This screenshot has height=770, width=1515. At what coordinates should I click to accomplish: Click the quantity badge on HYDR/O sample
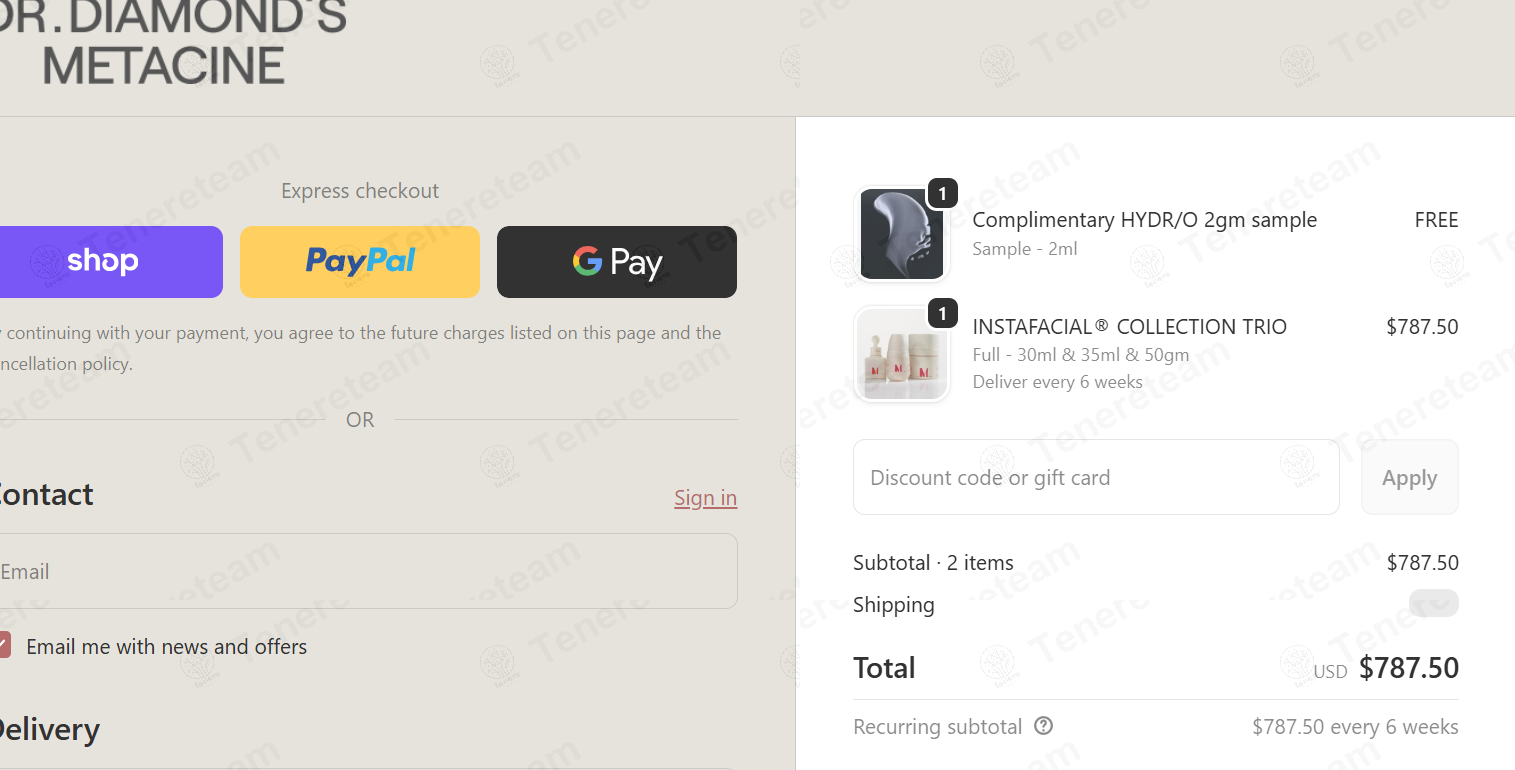tap(943, 194)
